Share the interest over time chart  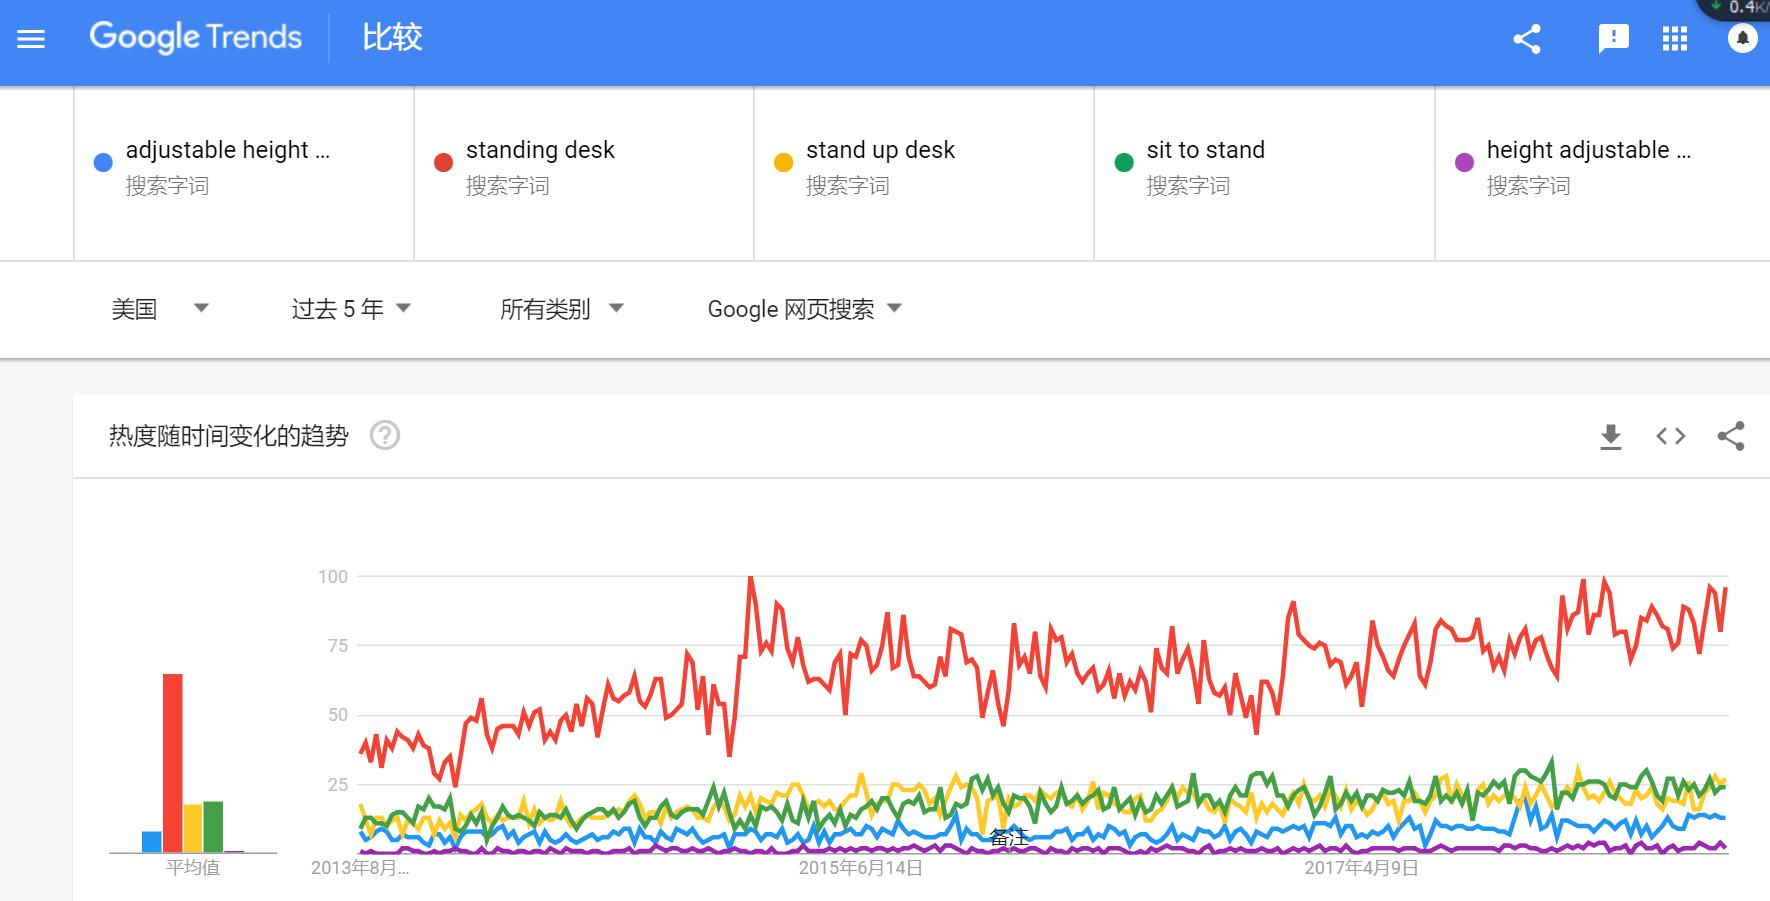tap(1731, 436)
